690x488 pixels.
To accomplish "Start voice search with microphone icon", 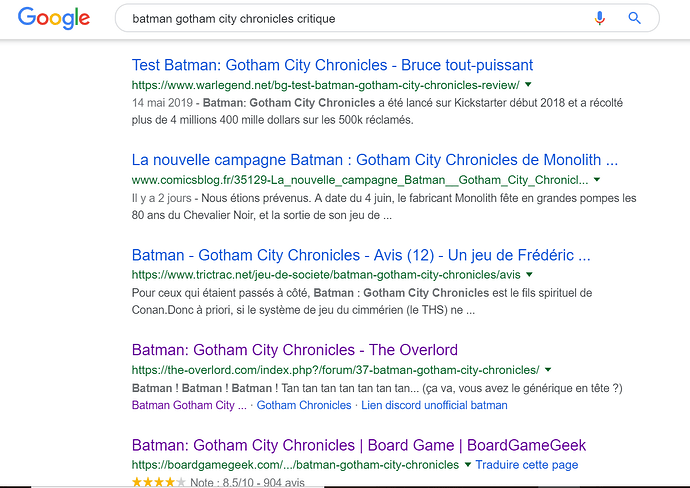I will (600, 18).
